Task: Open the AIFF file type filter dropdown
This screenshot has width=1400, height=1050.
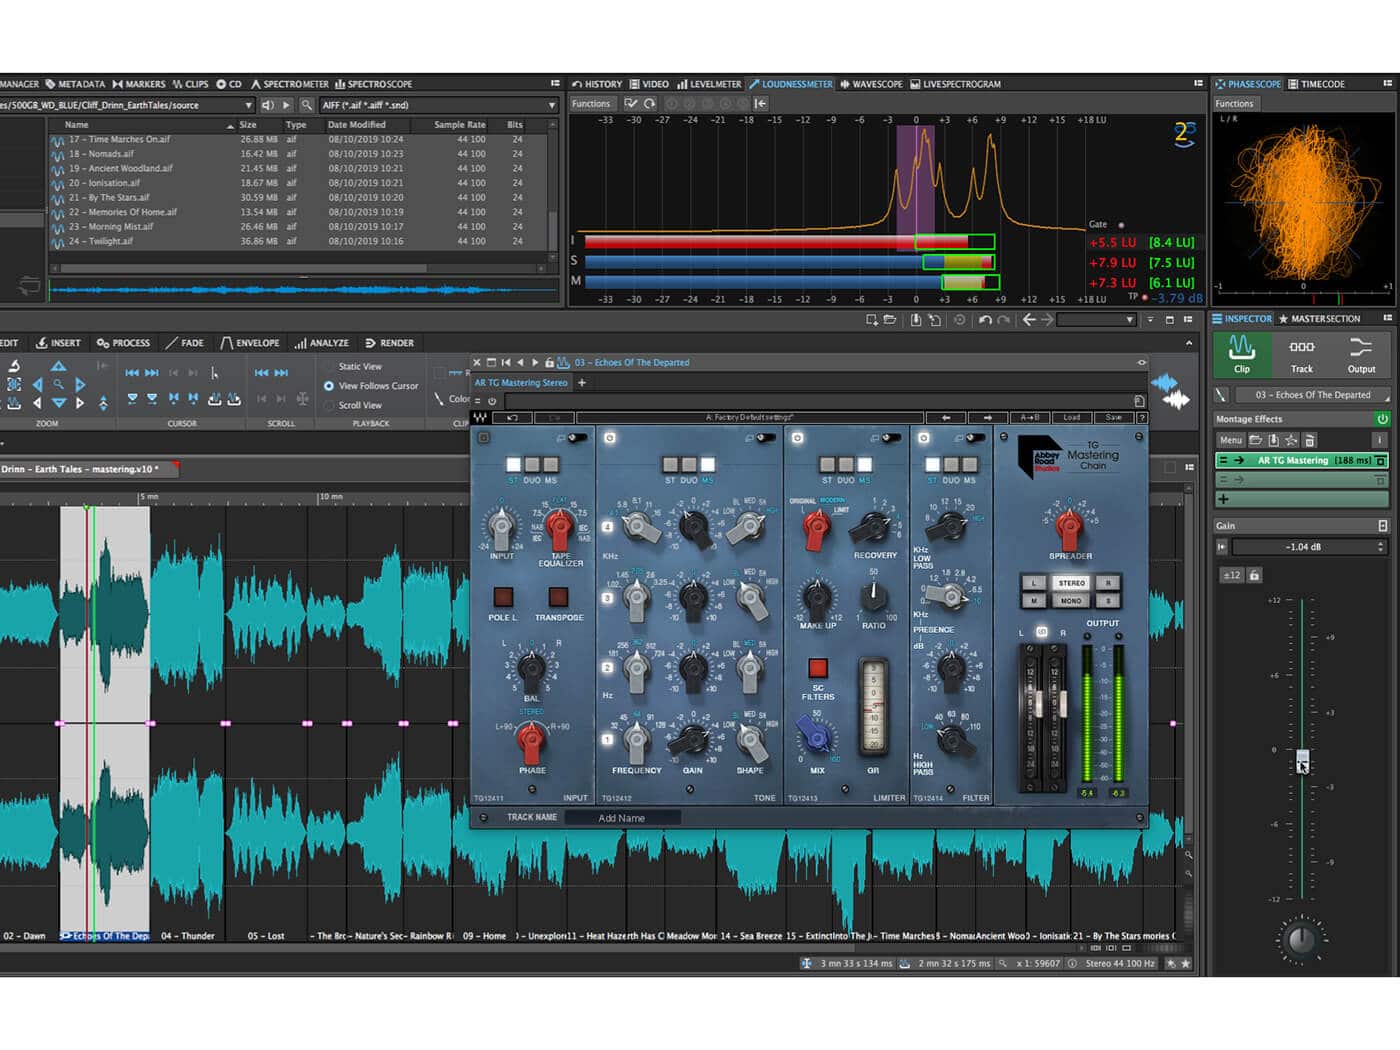Action: click(x=552, y=105)
